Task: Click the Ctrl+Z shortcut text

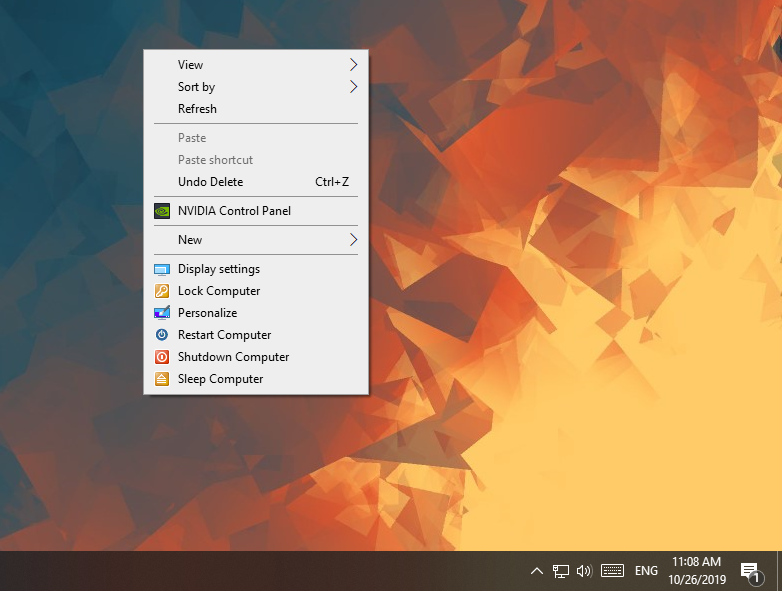Action: coord(332,182)
